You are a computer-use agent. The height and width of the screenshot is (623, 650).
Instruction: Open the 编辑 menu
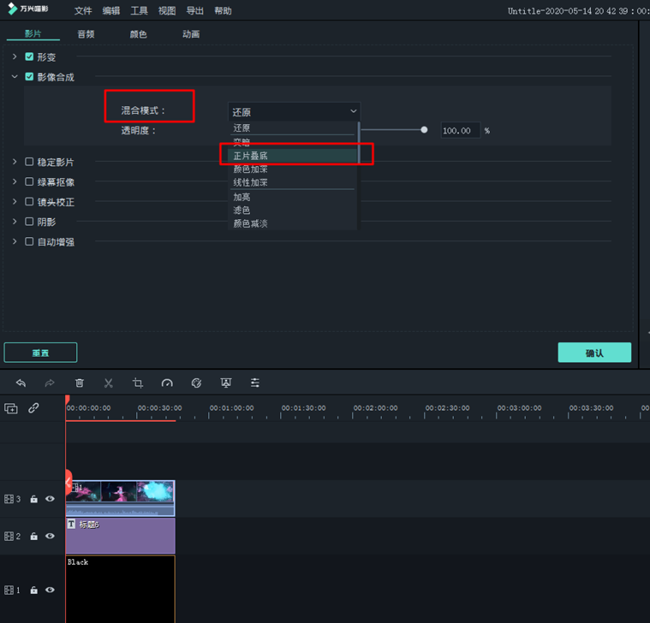click(x=111, y=11)
